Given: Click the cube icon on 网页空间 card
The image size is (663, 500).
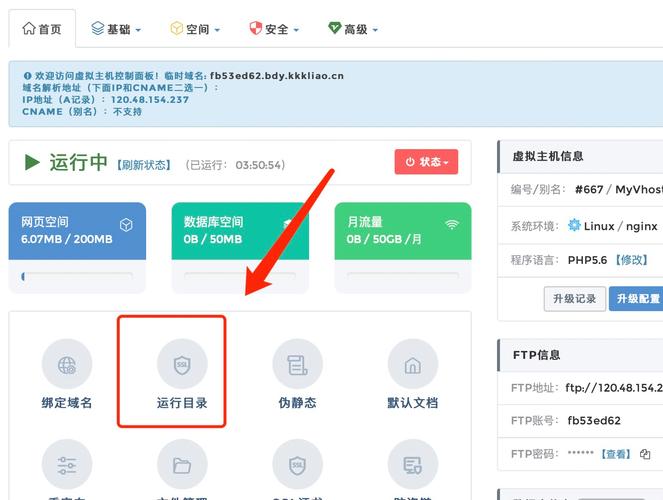Looking at the screenshot, I should (x=126, y=224).
